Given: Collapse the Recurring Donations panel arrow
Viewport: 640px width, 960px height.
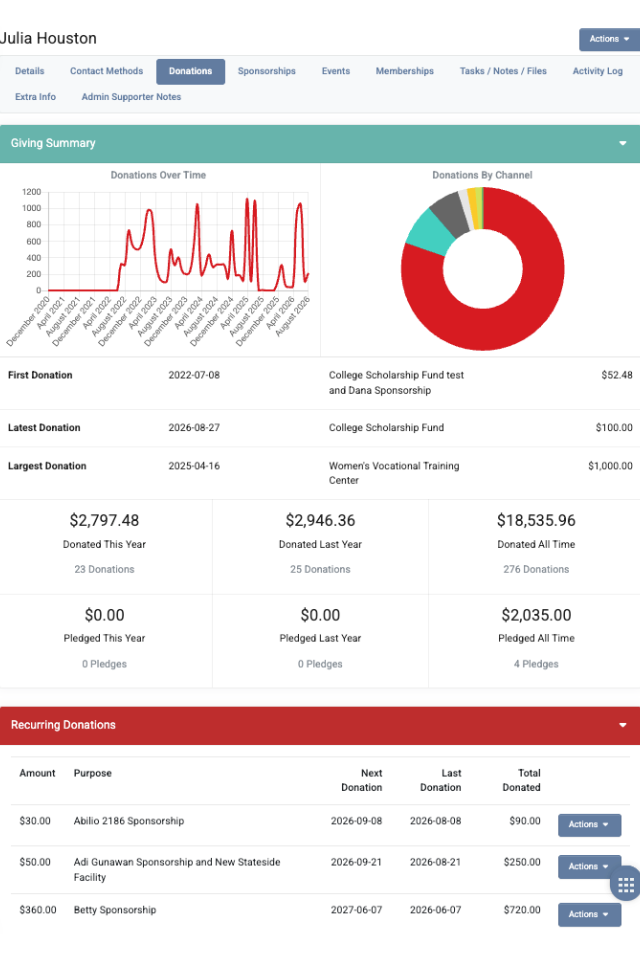Looking at the screenshot, I should 622,726.
